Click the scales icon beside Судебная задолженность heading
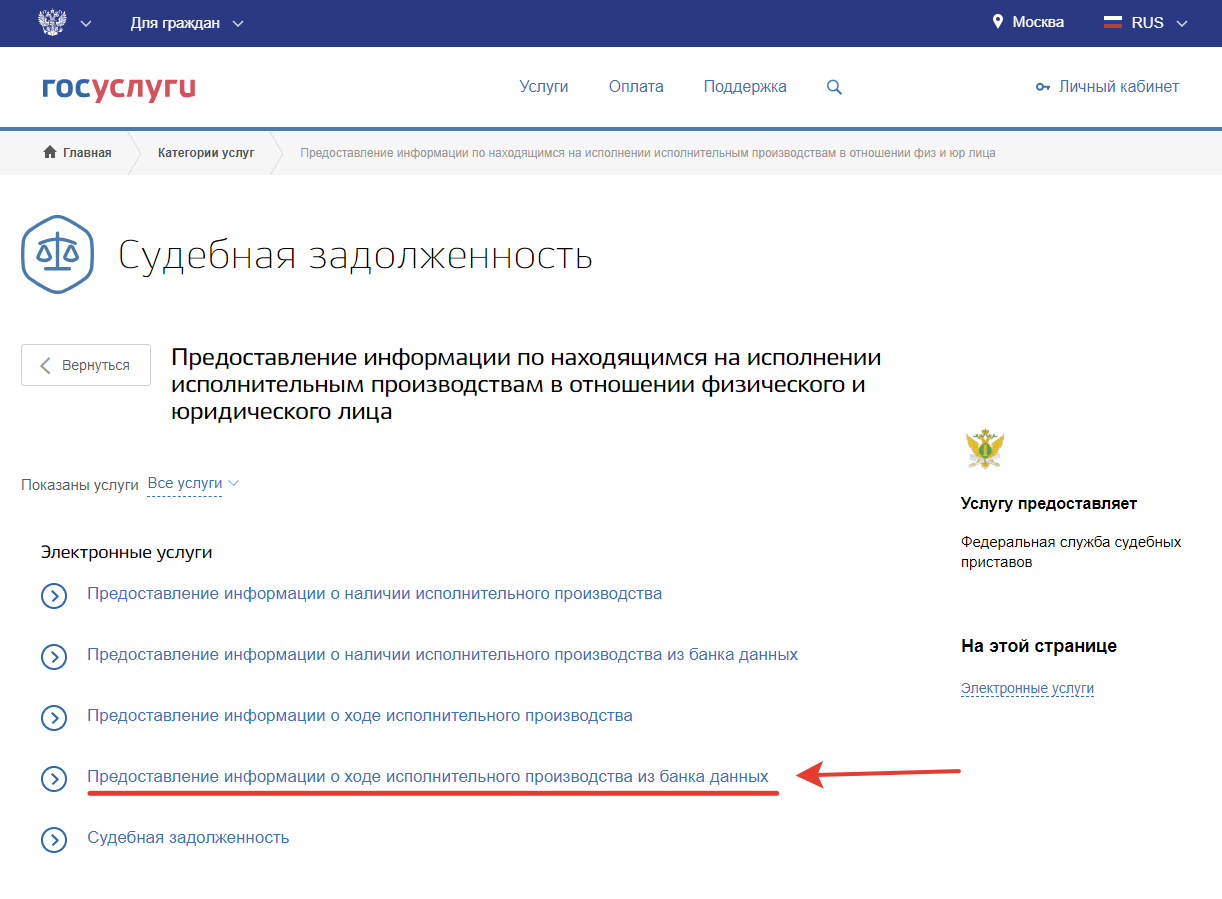 coord(57,254)
